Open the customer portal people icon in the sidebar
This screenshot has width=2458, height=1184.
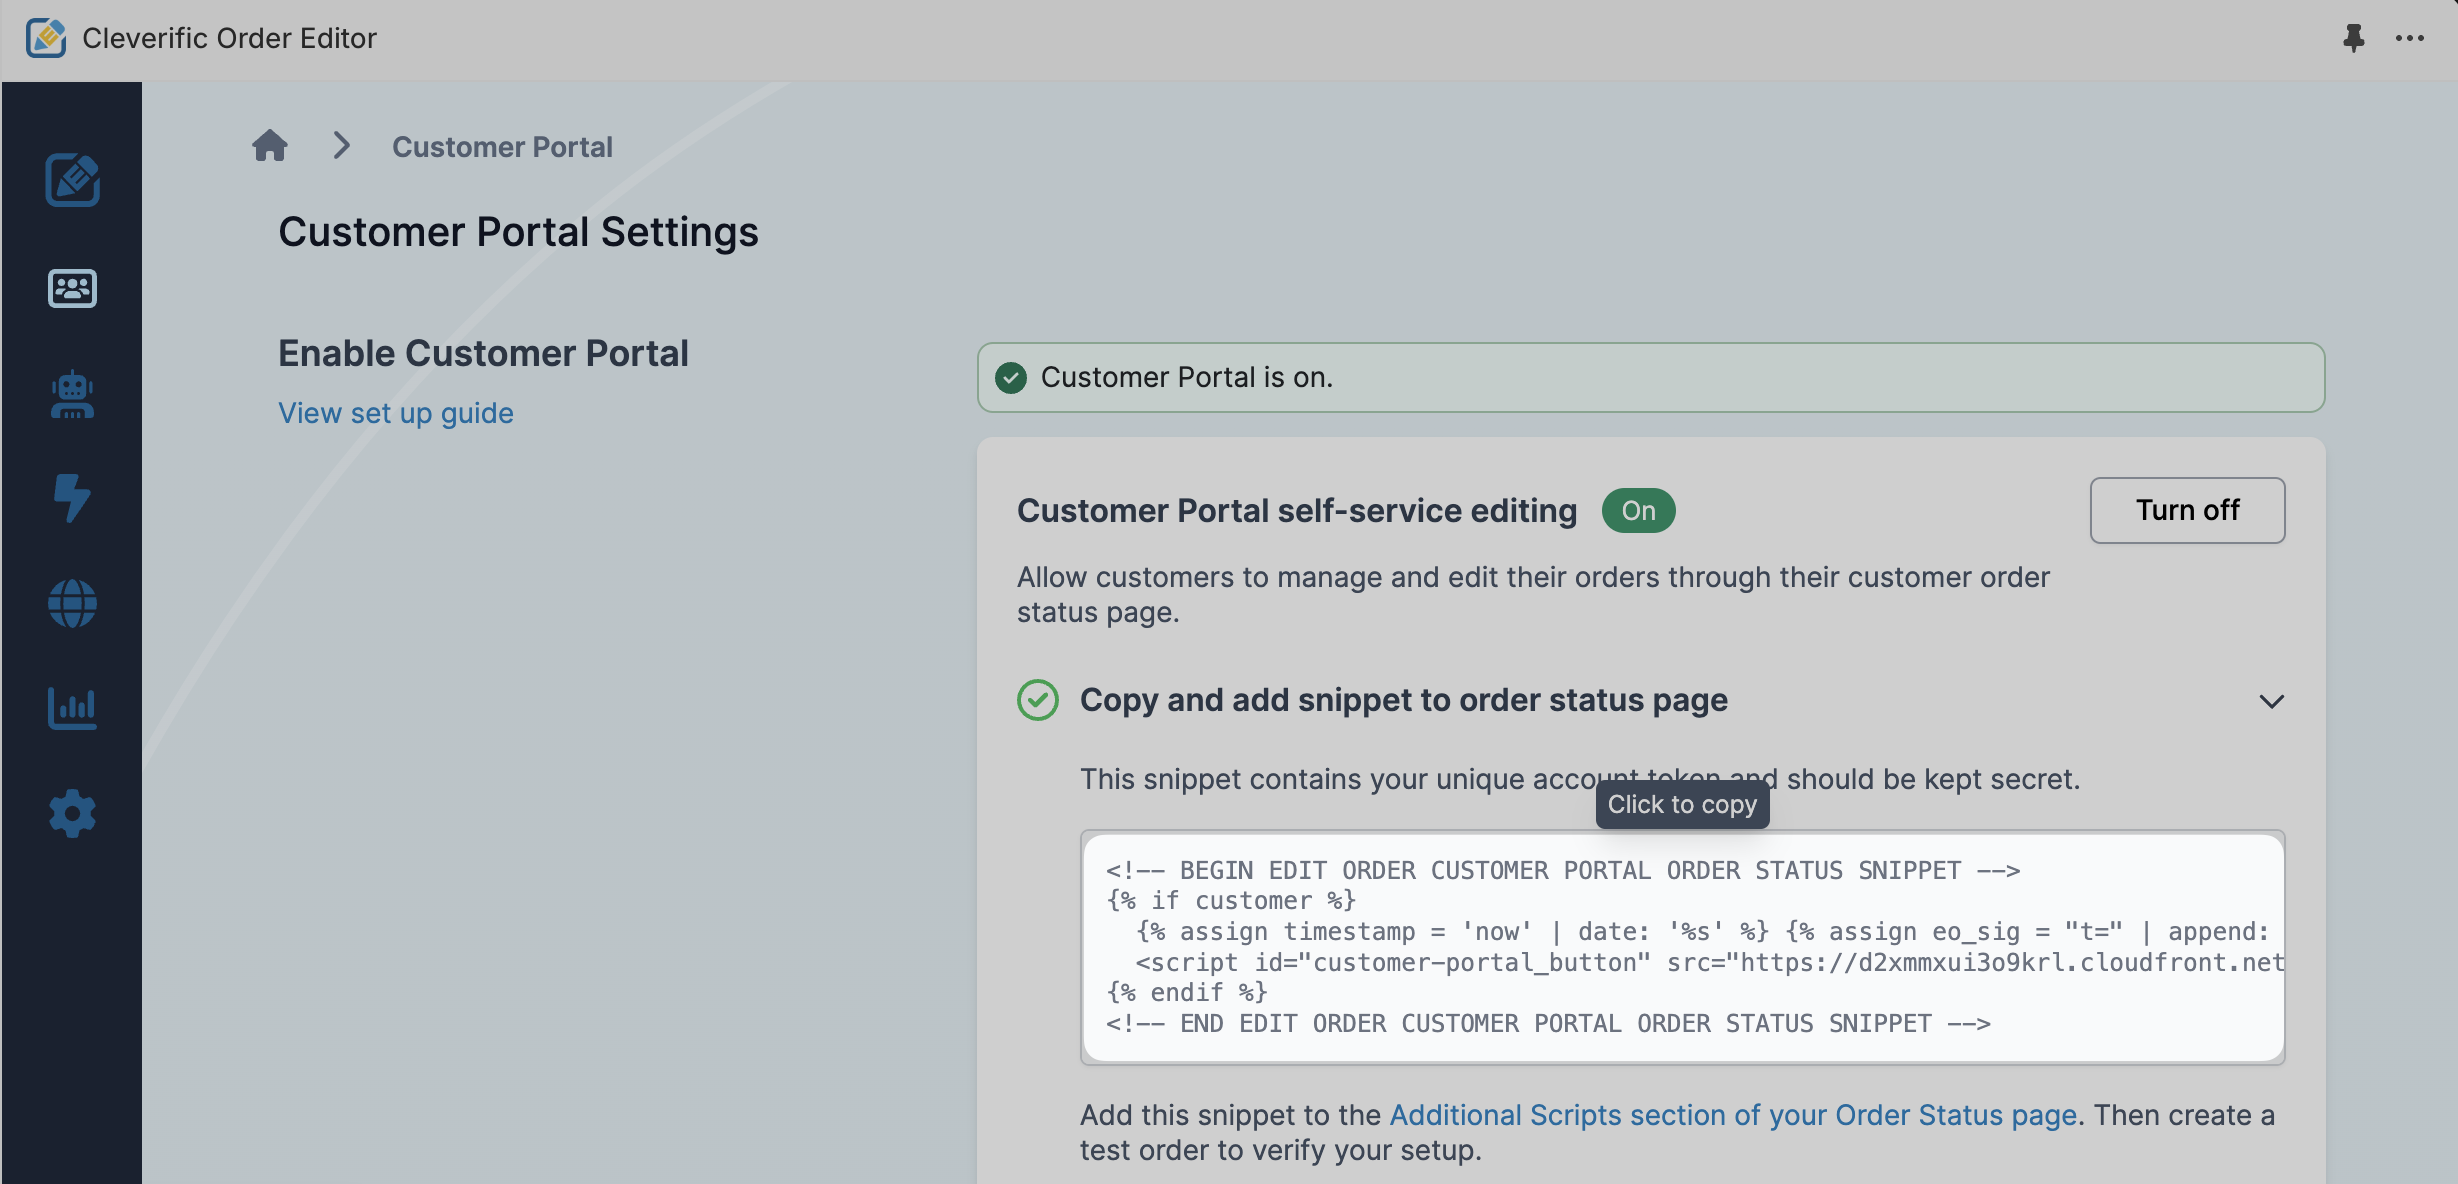pos(72,288)
